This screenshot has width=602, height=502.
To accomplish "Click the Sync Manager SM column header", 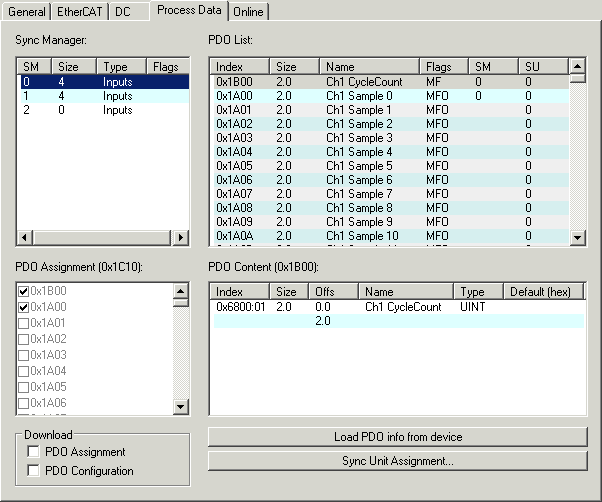I will [34, 67].
